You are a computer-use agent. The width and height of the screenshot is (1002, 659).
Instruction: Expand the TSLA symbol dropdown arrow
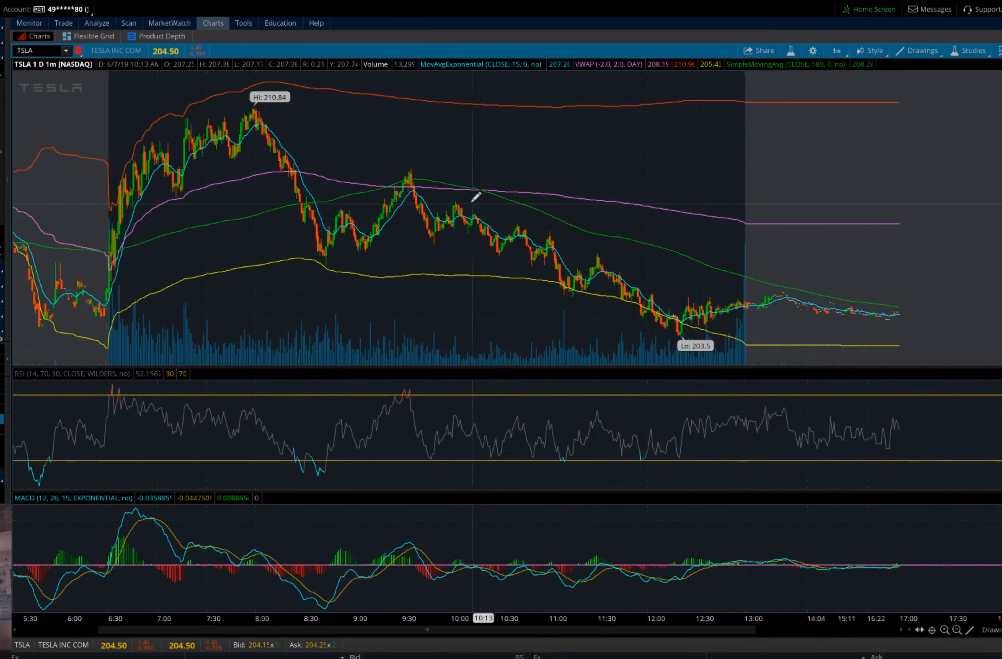[x=66, y=50]
